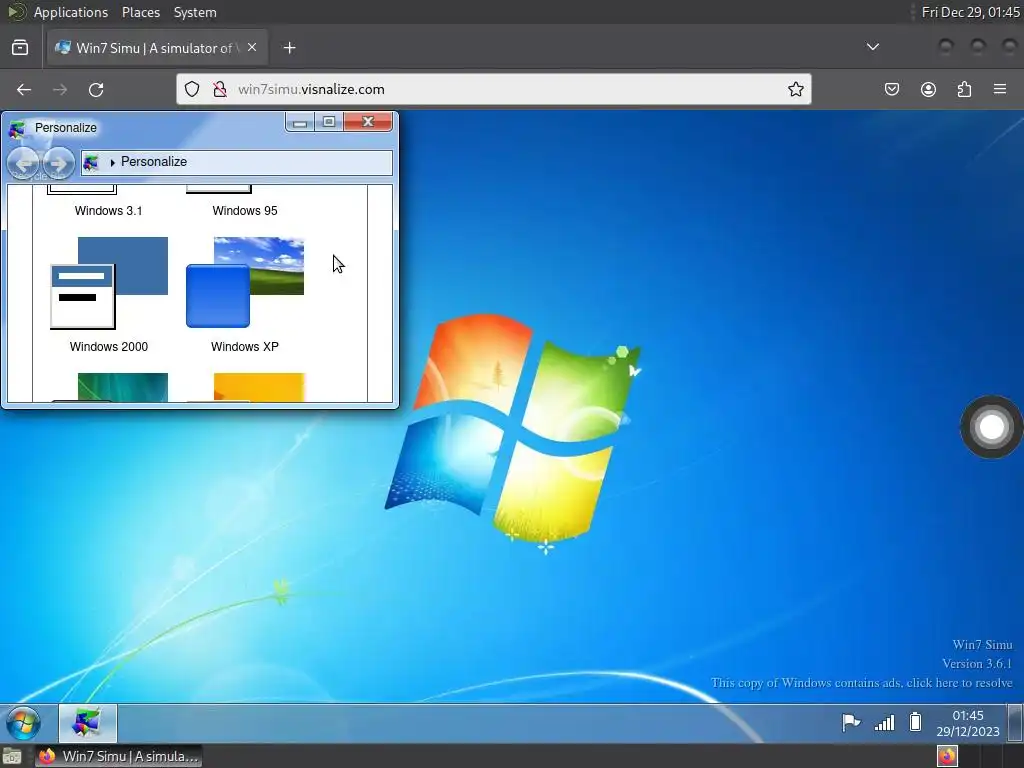Screen dimensions: 1024x768
Task: Focus the URL bar win7simu.visnalize.com
Action: [x=494, y=89]
